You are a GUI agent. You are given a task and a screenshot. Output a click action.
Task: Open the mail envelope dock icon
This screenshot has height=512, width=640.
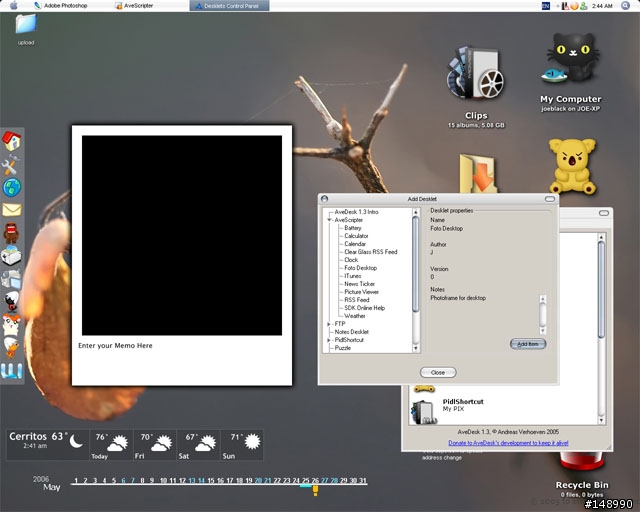(11, 210)
